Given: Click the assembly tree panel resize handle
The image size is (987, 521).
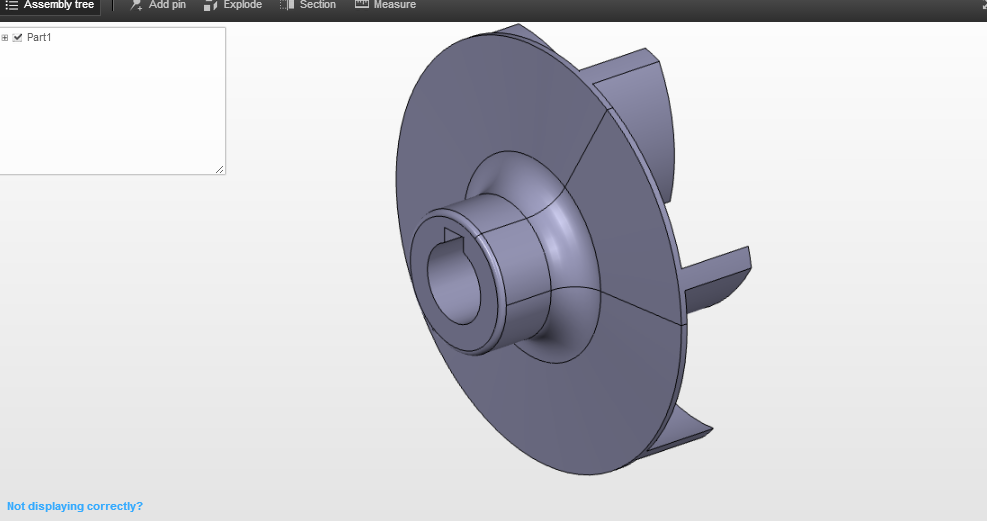Looking at the screenshot, I should click(220, 169).
